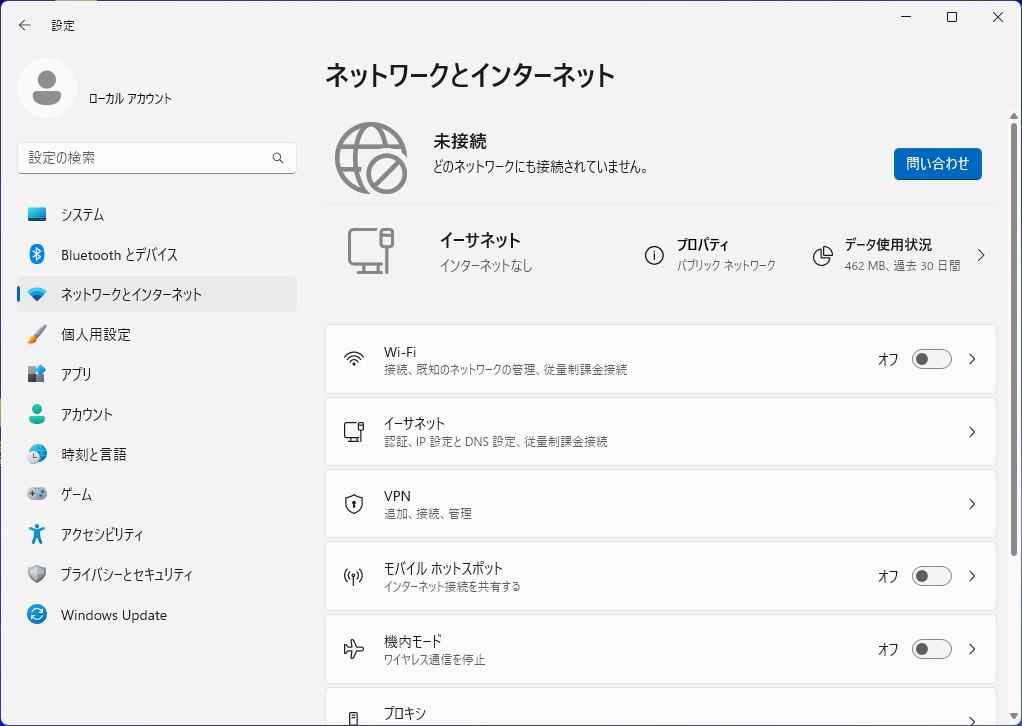Click the プロパティ info circle icon
The width and height of the screenshot is (1022, 726).
coord(654,255)
